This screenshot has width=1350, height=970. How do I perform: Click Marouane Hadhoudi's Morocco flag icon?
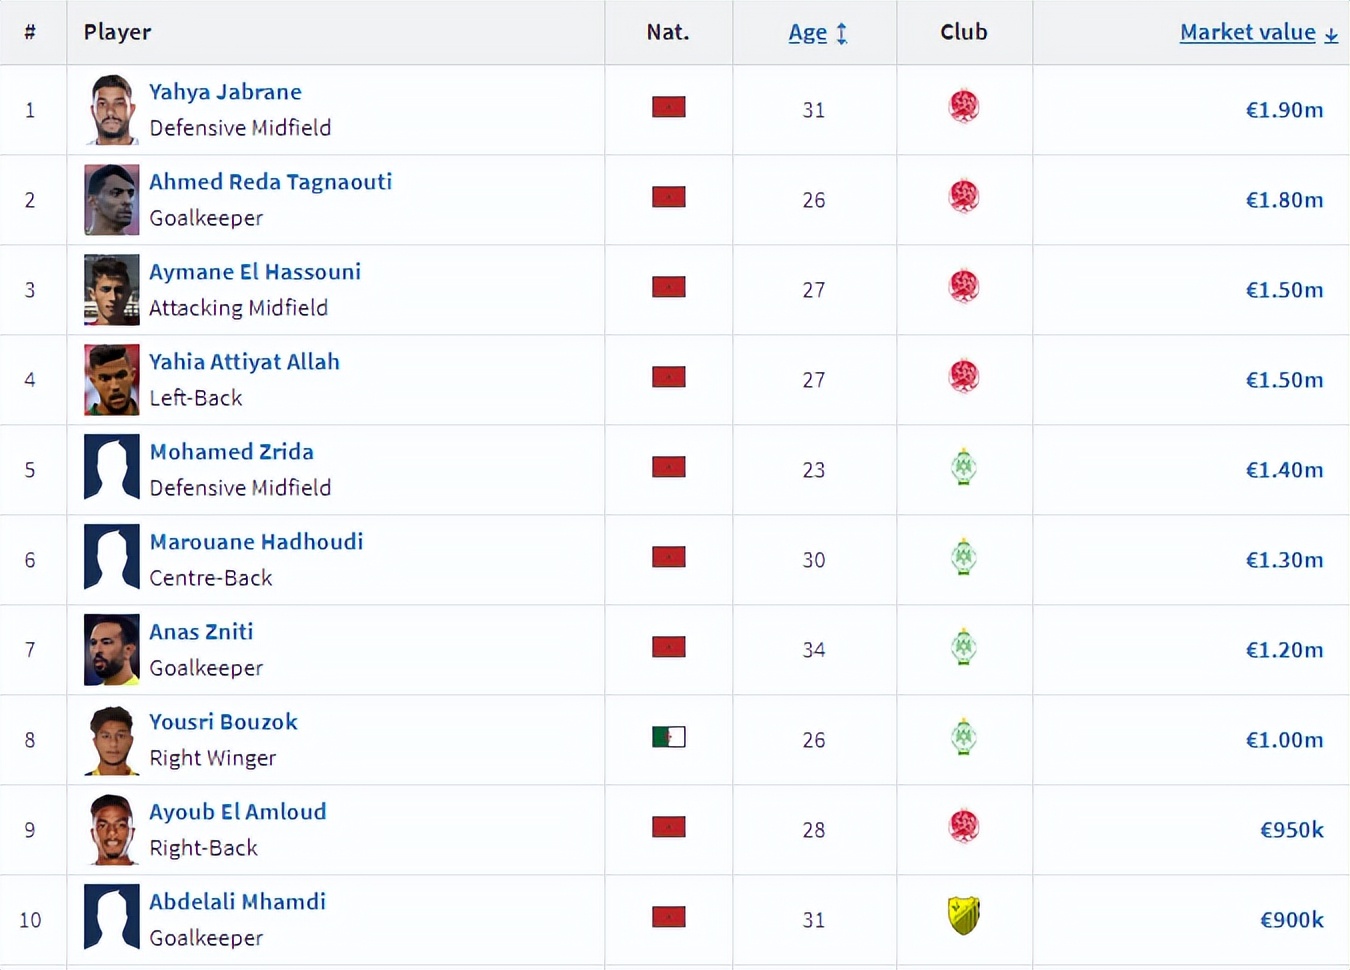click(668, 557)
